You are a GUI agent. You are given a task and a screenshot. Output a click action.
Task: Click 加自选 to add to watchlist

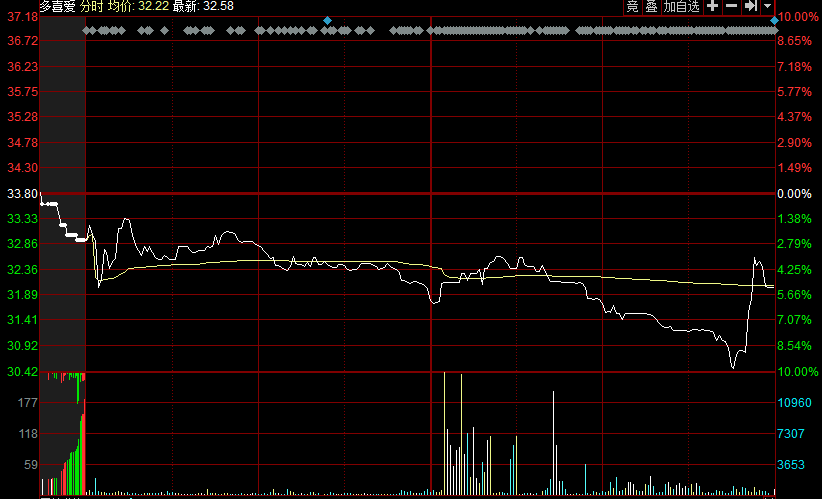point(682,6)
